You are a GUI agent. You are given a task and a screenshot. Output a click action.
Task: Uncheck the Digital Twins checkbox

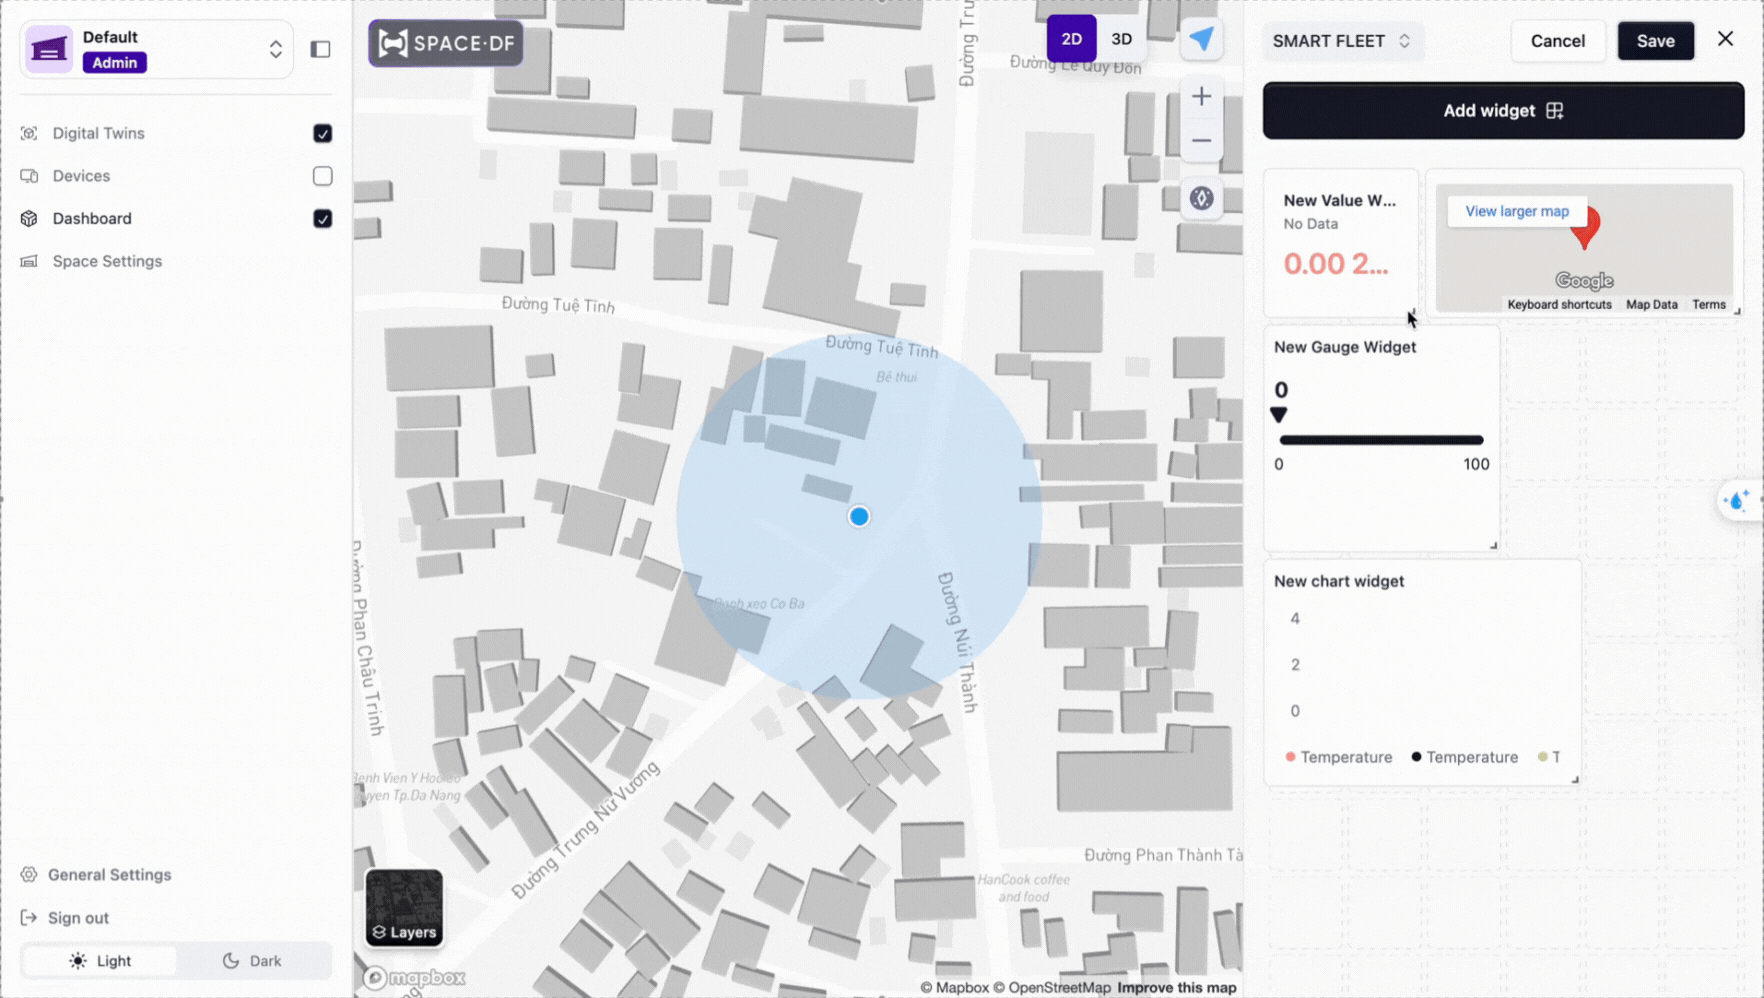[x=322, y=133]
